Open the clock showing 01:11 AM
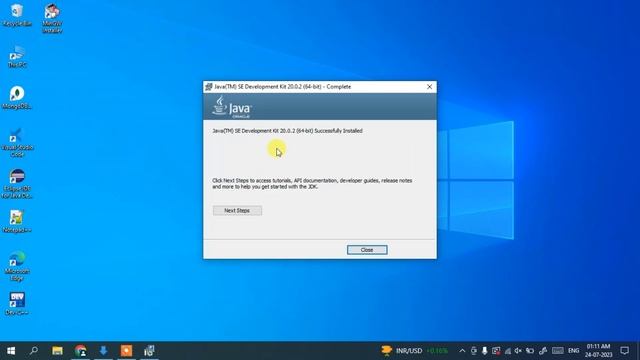Image resolution: width=640 pixels, height=360 pixels. tap(598, 351)
